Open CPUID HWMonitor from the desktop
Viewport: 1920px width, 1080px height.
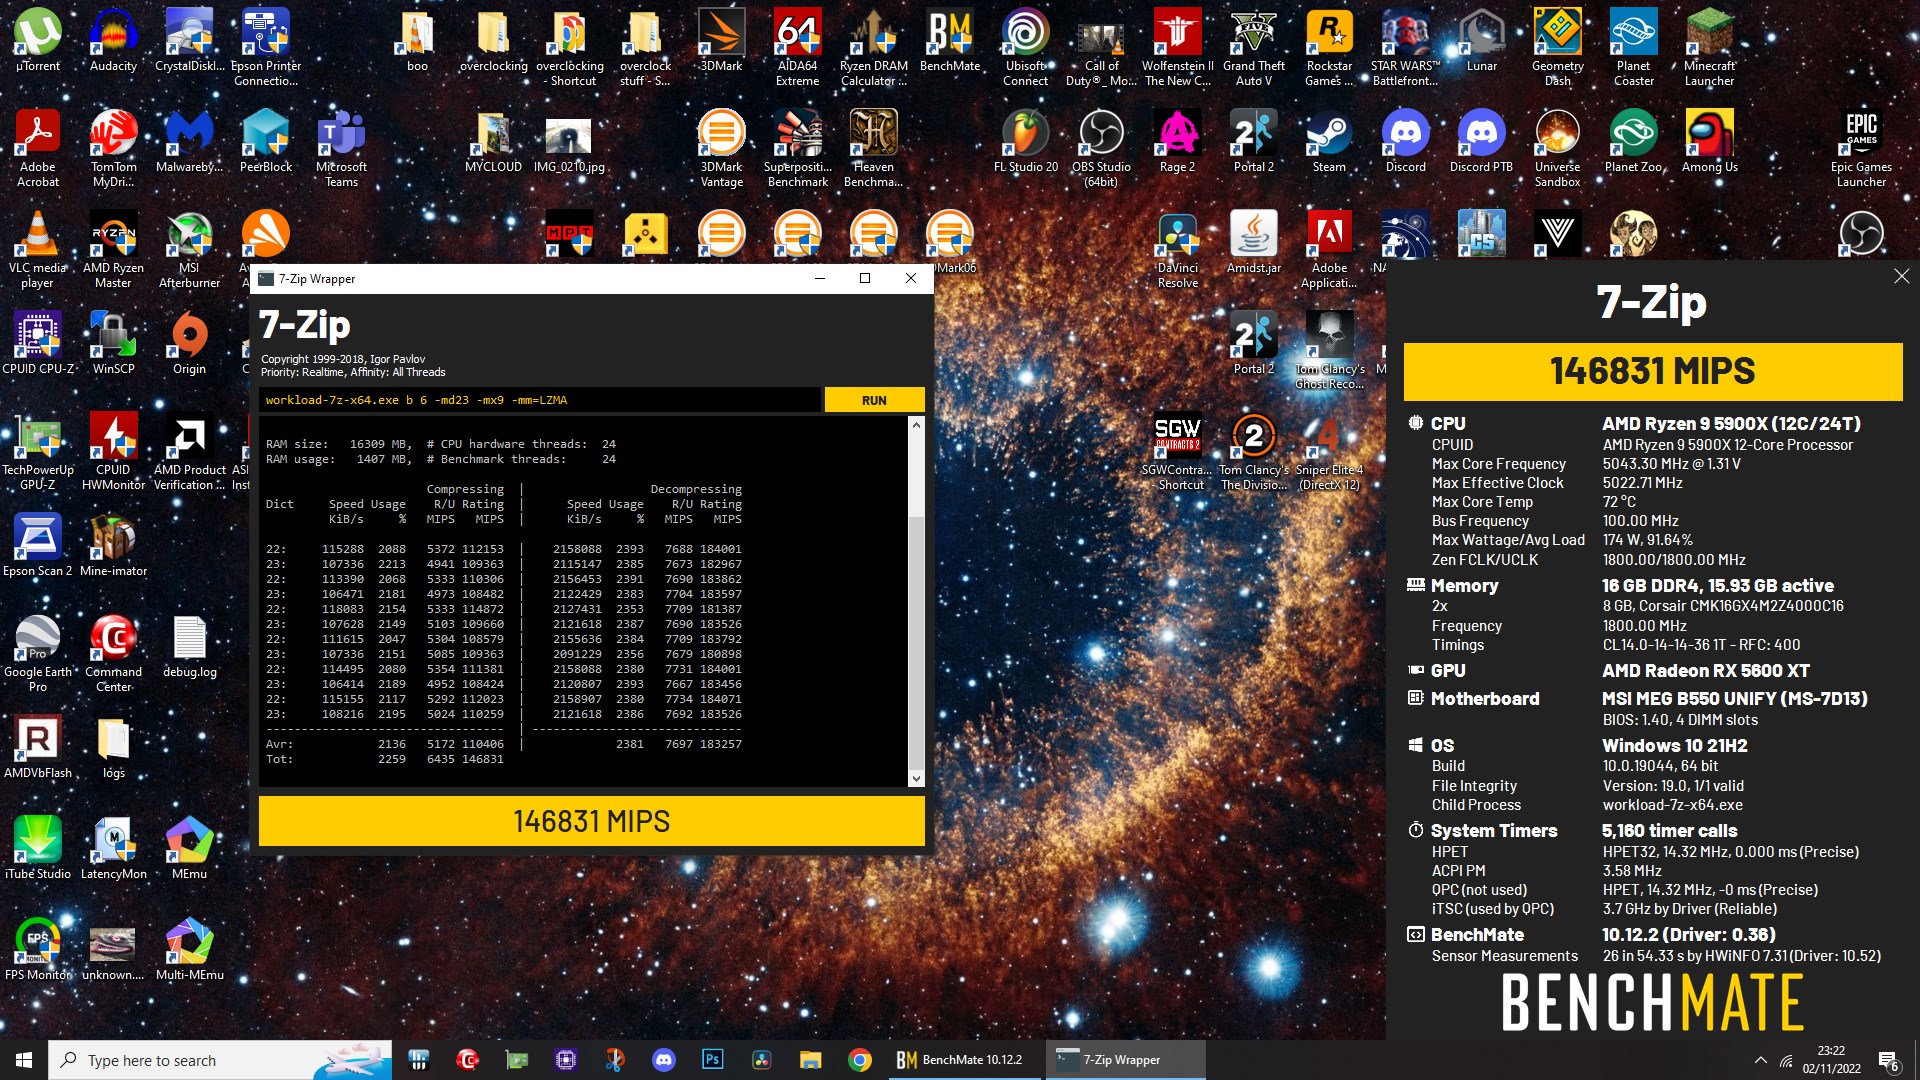[x=113, y=451]
